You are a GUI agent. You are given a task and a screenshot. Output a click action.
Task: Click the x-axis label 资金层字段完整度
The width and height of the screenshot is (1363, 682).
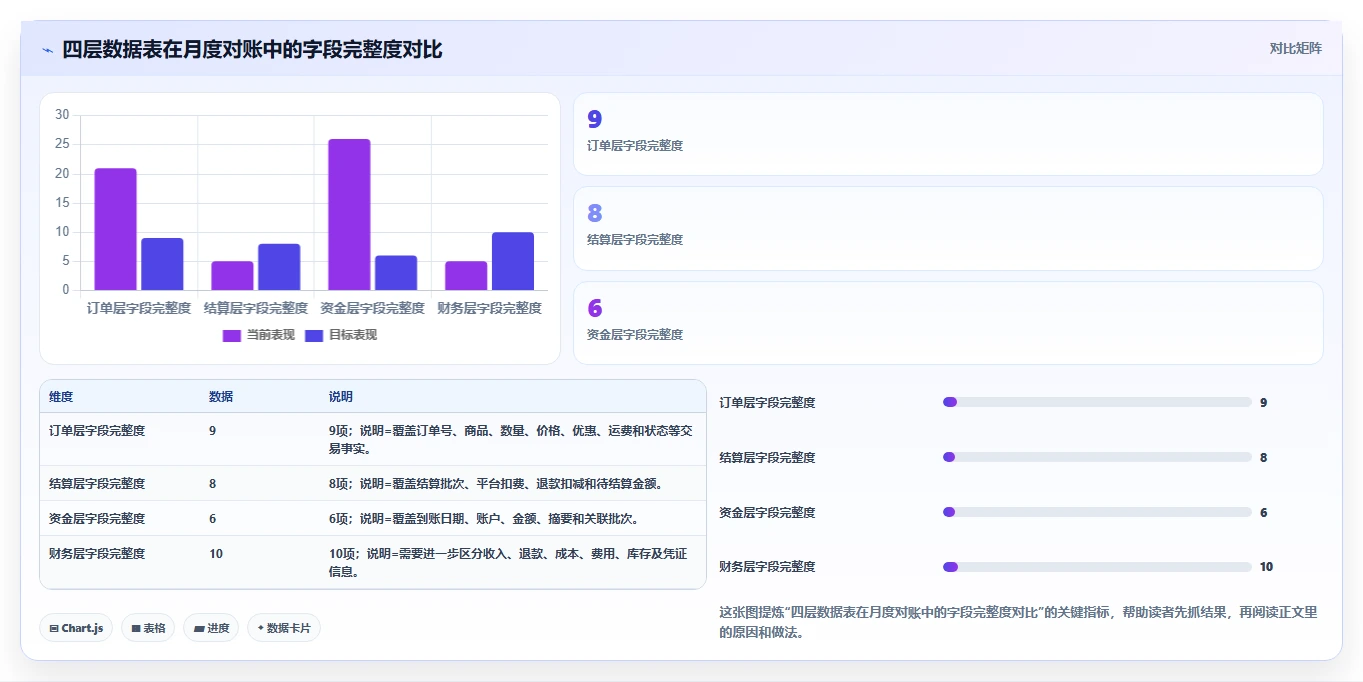pos(372,308)
